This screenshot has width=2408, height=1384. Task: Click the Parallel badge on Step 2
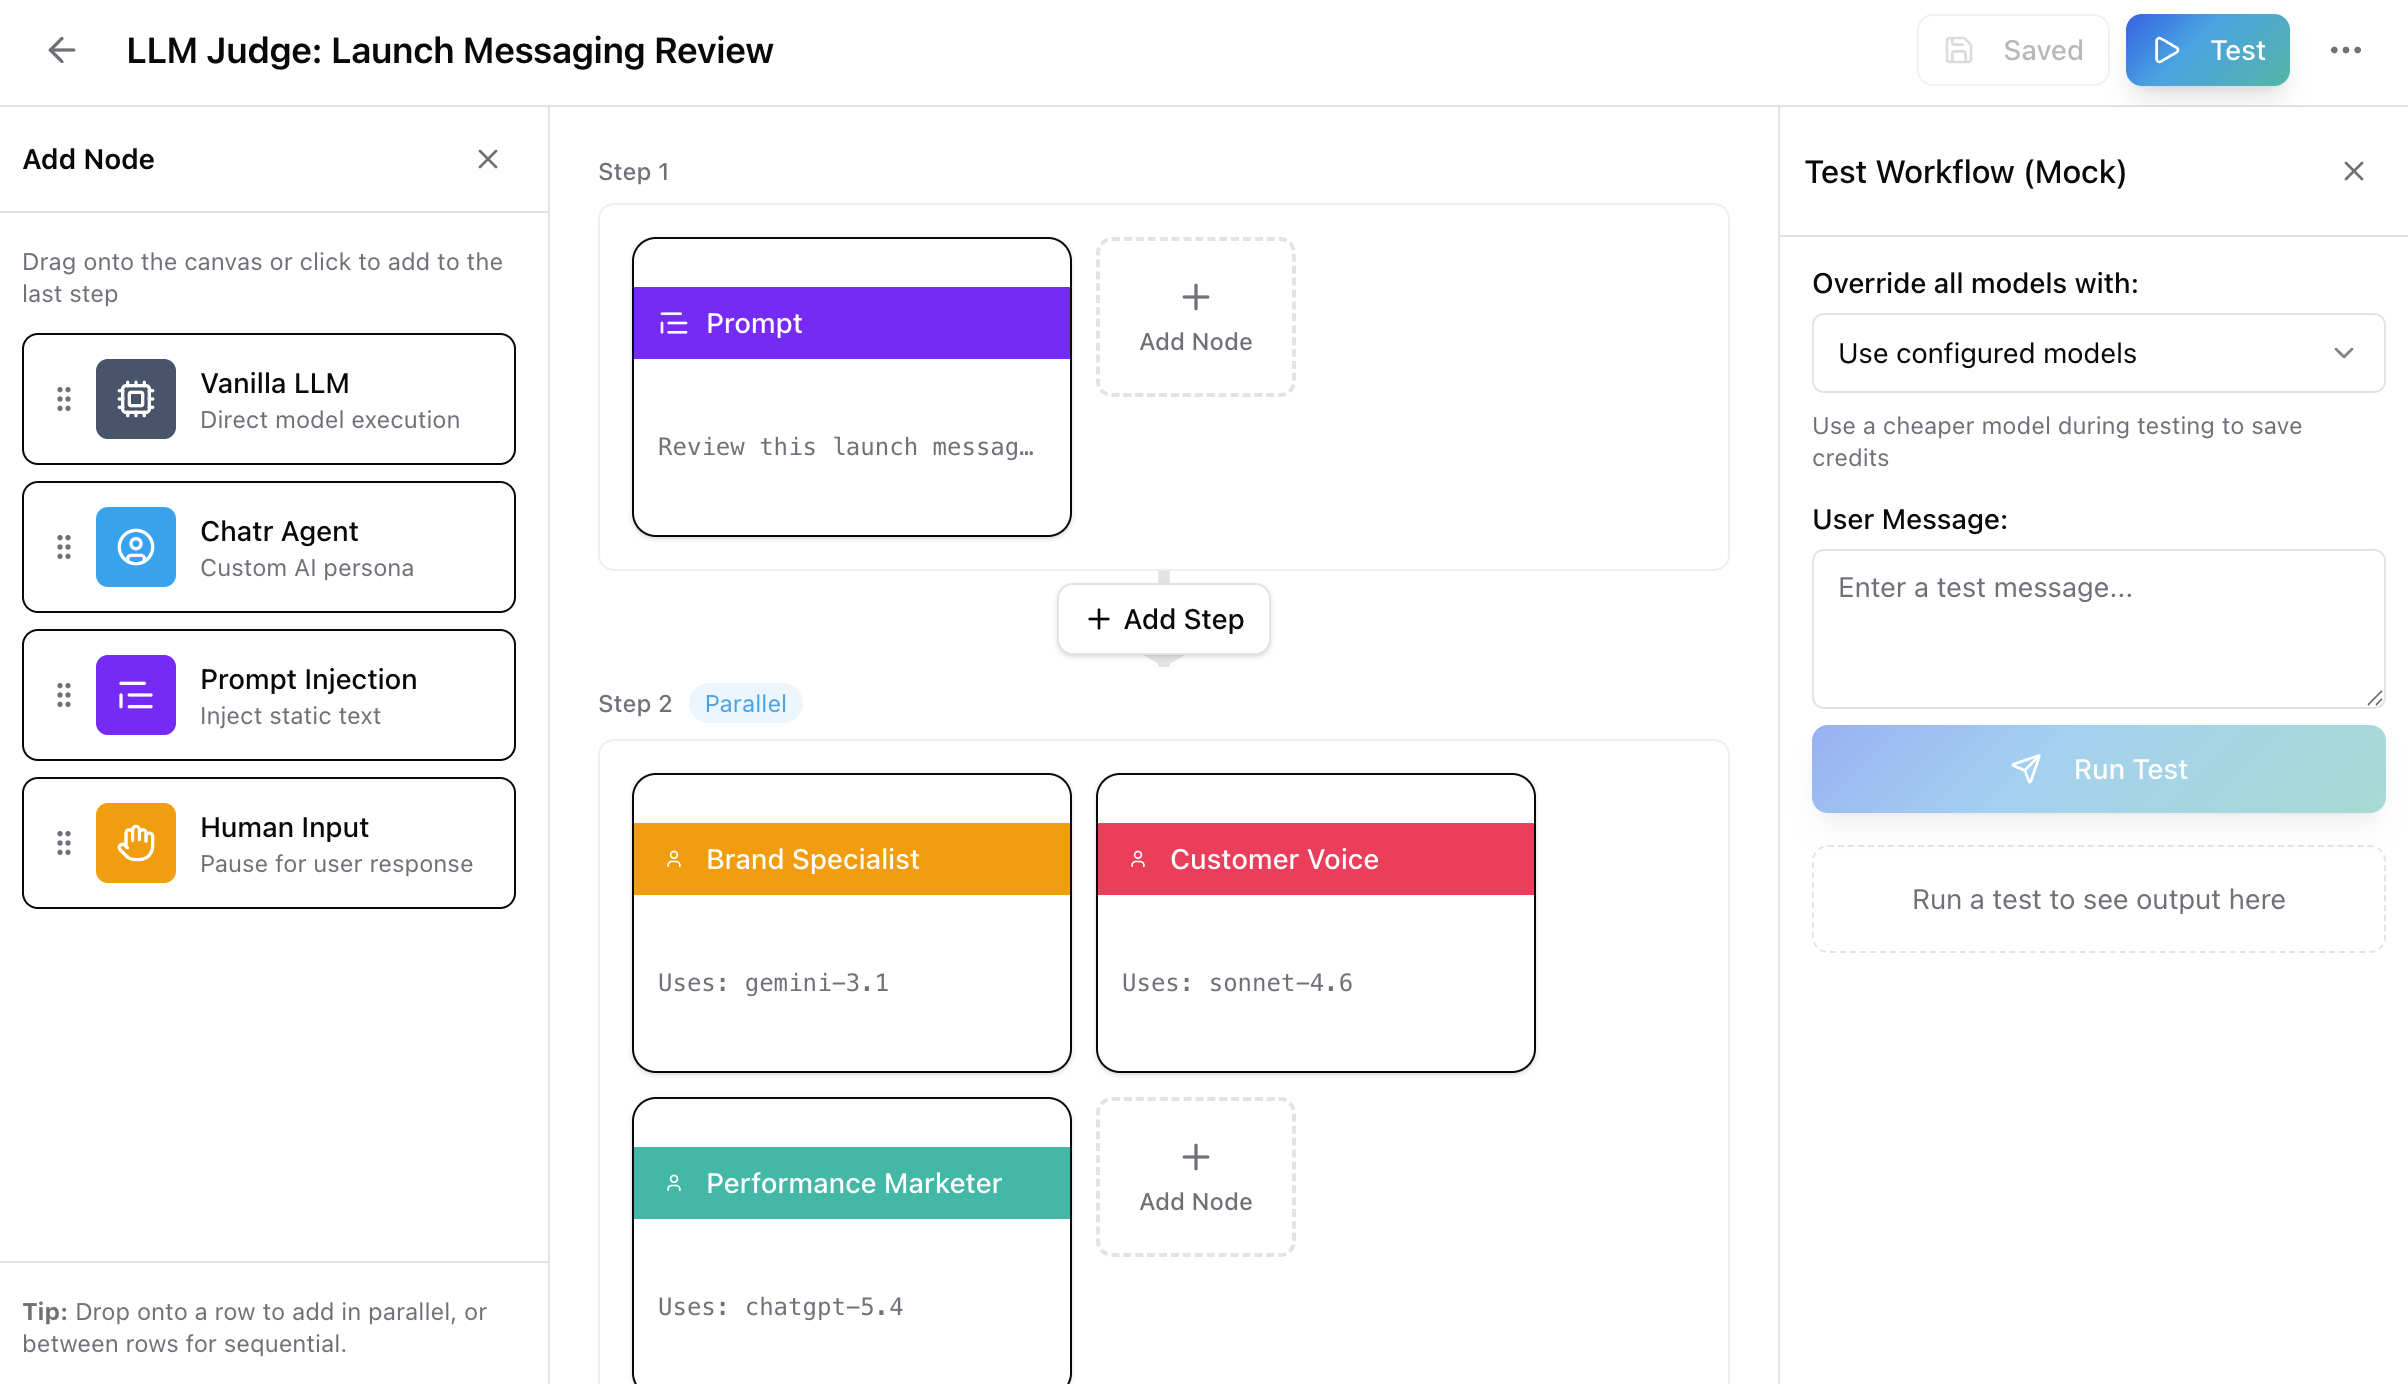[744, 703]
